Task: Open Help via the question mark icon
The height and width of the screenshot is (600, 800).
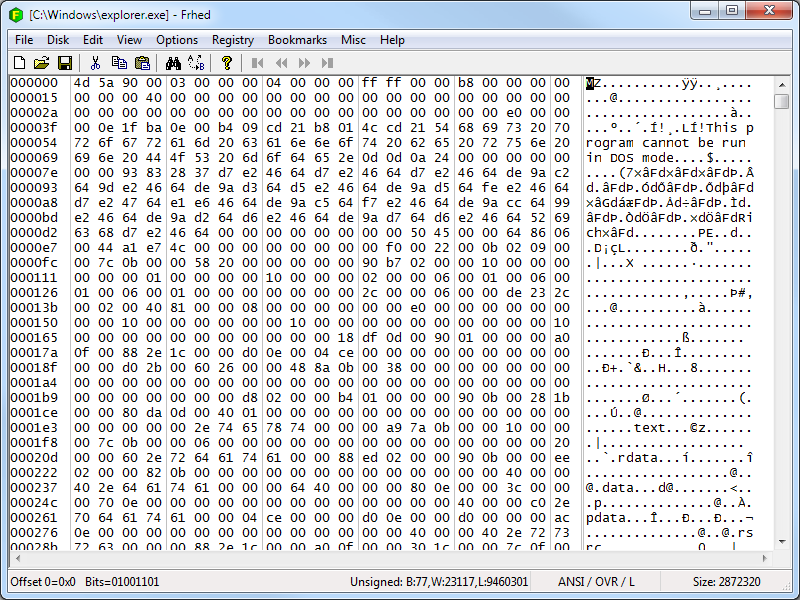Action: [x=227, y=63]
